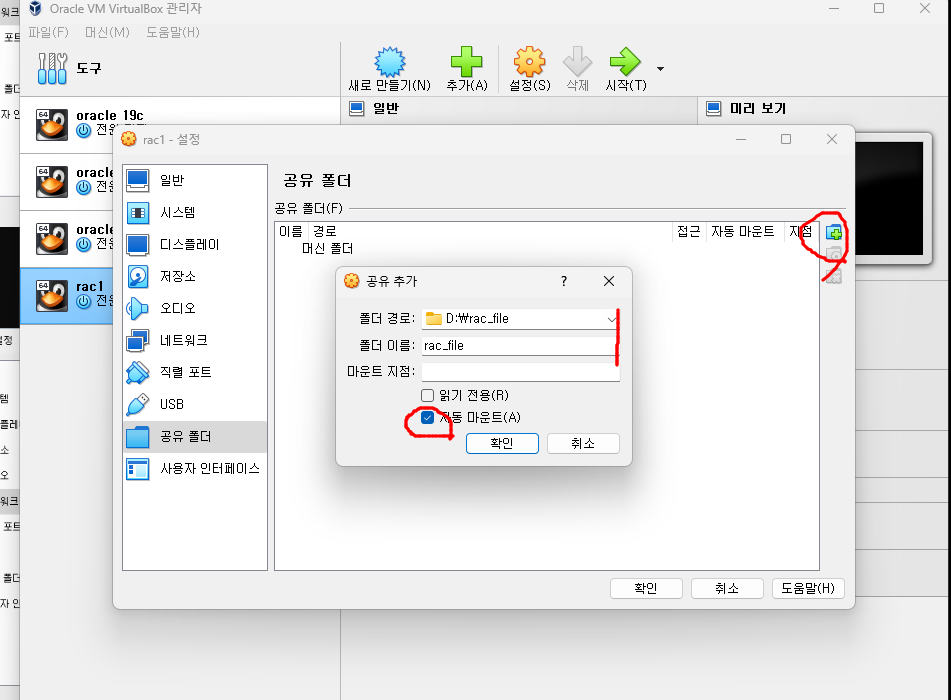
Task: Open 머신(M) menu
Action: [107, 32]
